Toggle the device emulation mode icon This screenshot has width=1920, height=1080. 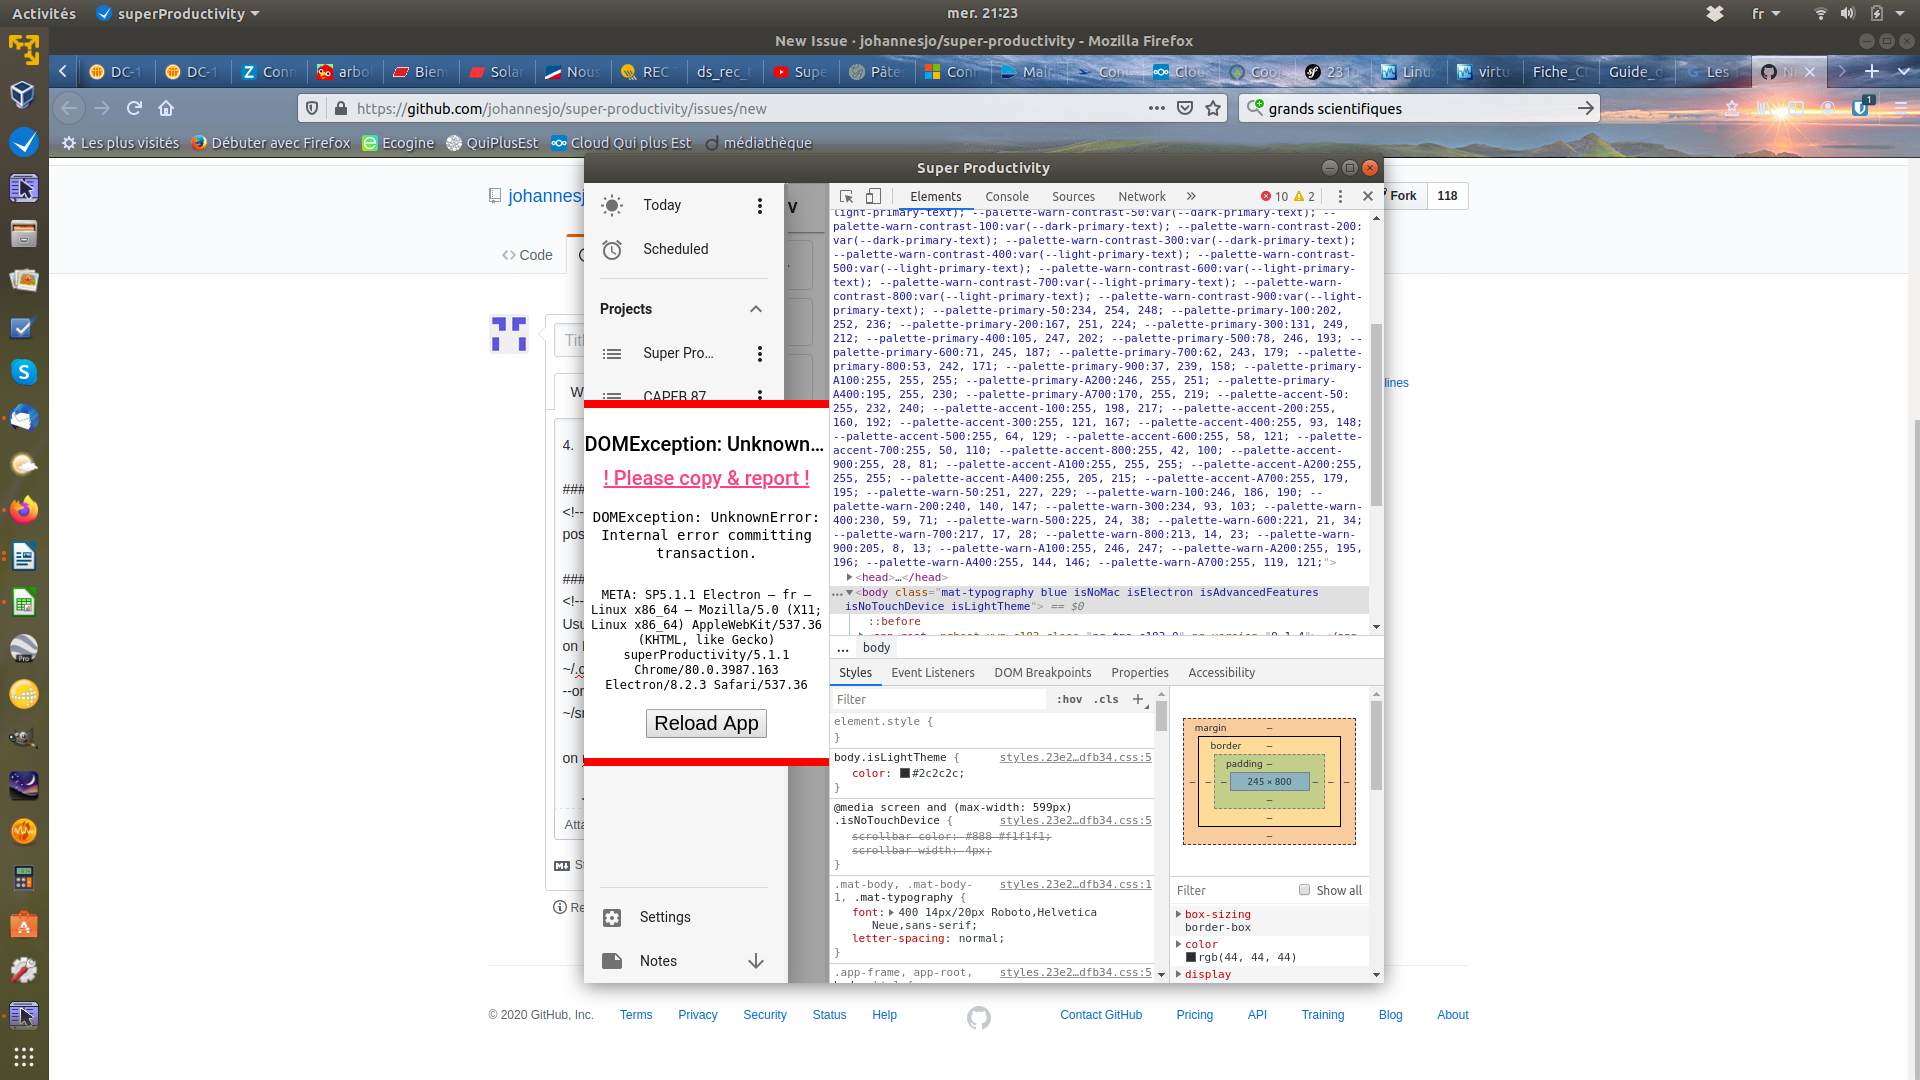(x=875, y=196)
